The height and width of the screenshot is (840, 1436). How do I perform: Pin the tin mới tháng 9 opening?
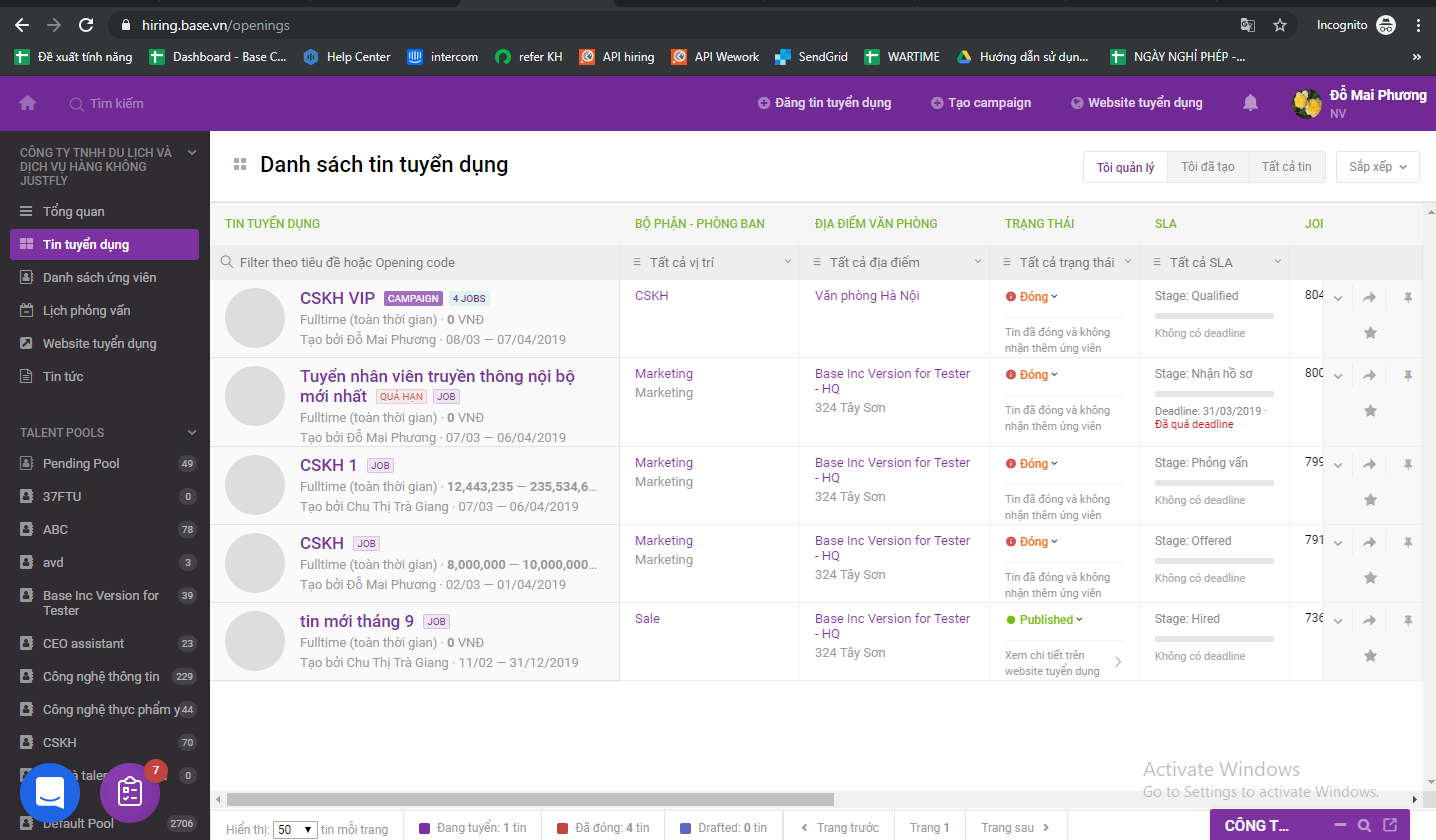click(x=1408, y=620)
